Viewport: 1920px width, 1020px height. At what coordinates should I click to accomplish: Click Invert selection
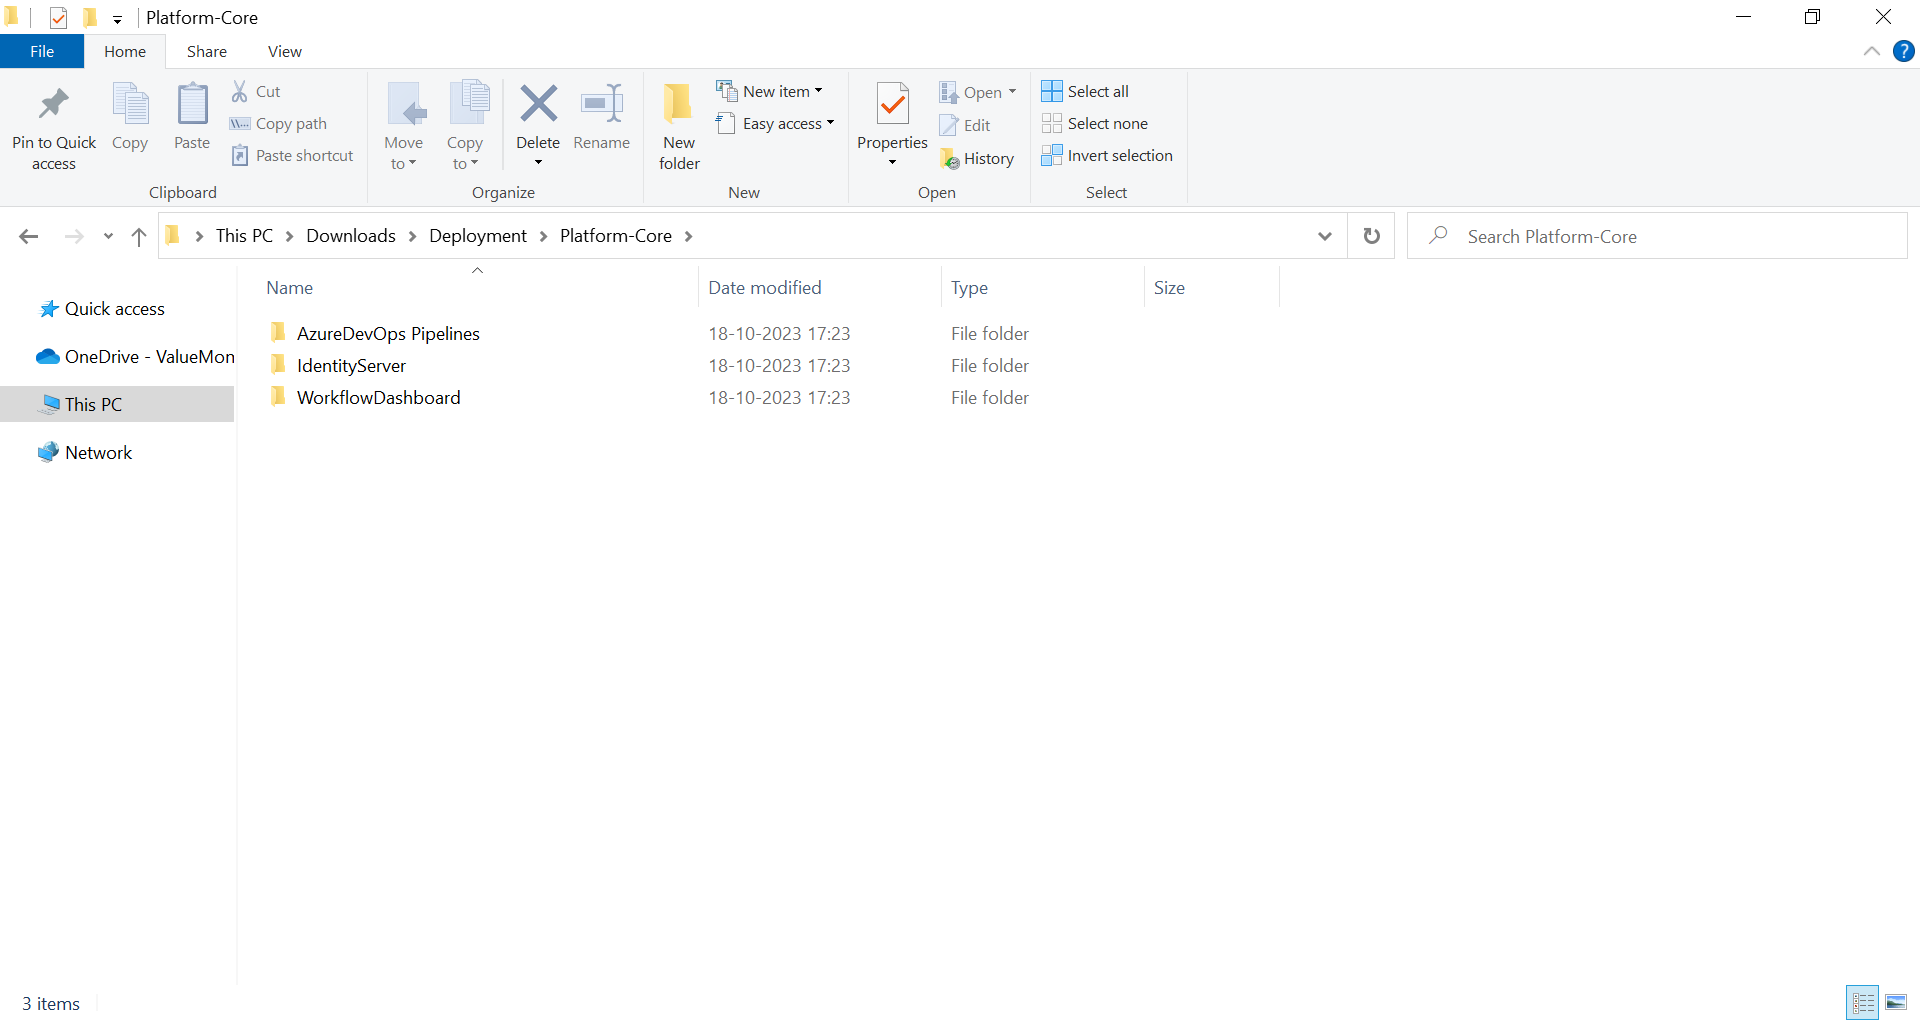1107,155
